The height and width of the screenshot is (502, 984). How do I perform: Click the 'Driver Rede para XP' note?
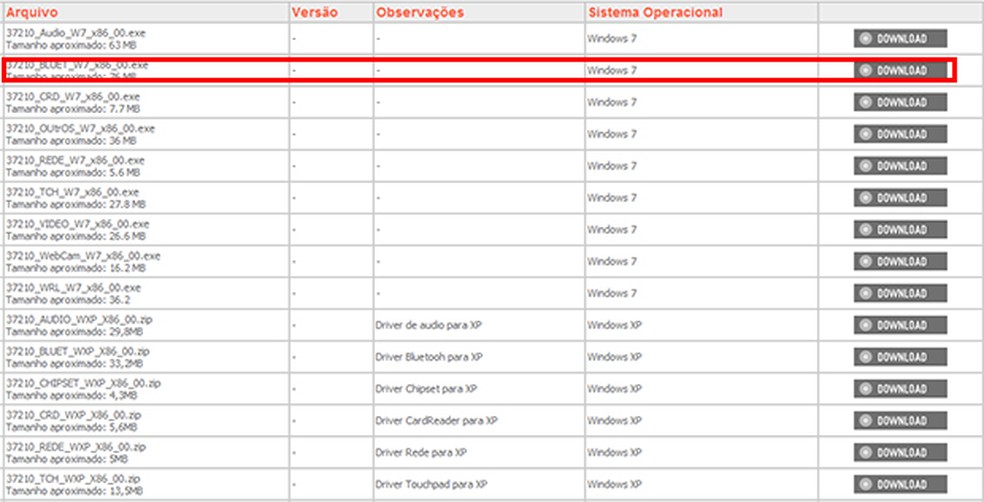pyautogui.click(x=421, y=452)
